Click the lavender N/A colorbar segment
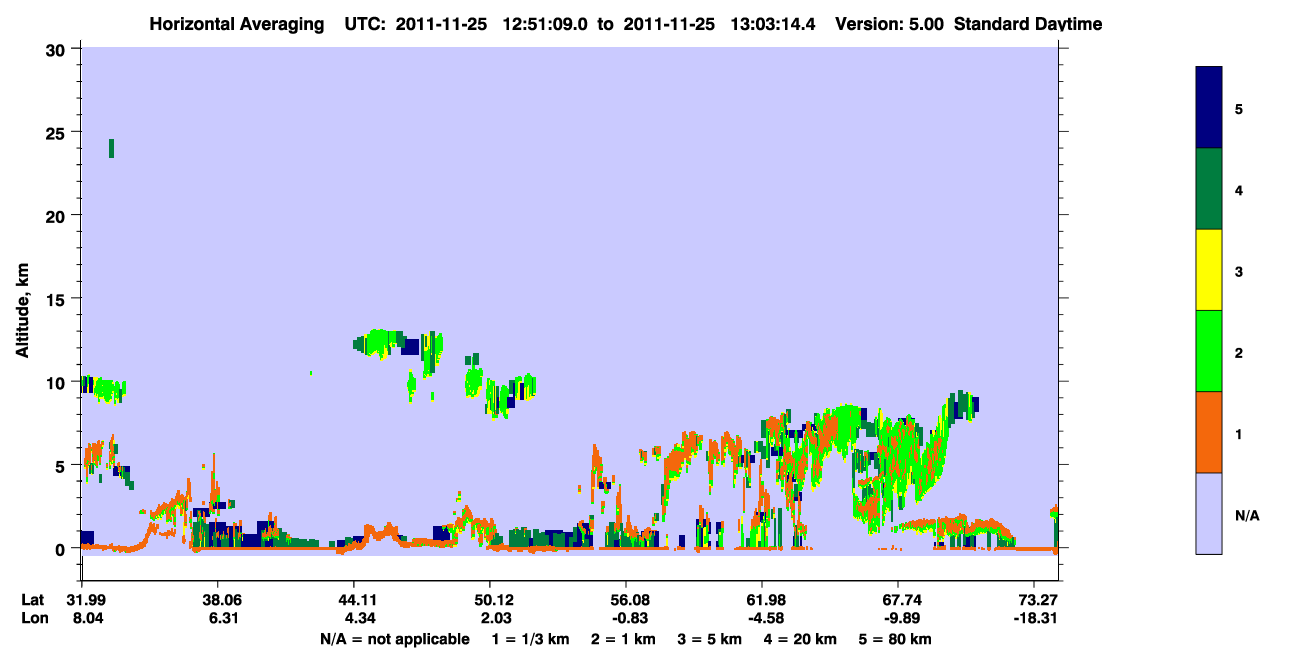The width and height of the screenshot is (1300, 667). point(1209,513)
